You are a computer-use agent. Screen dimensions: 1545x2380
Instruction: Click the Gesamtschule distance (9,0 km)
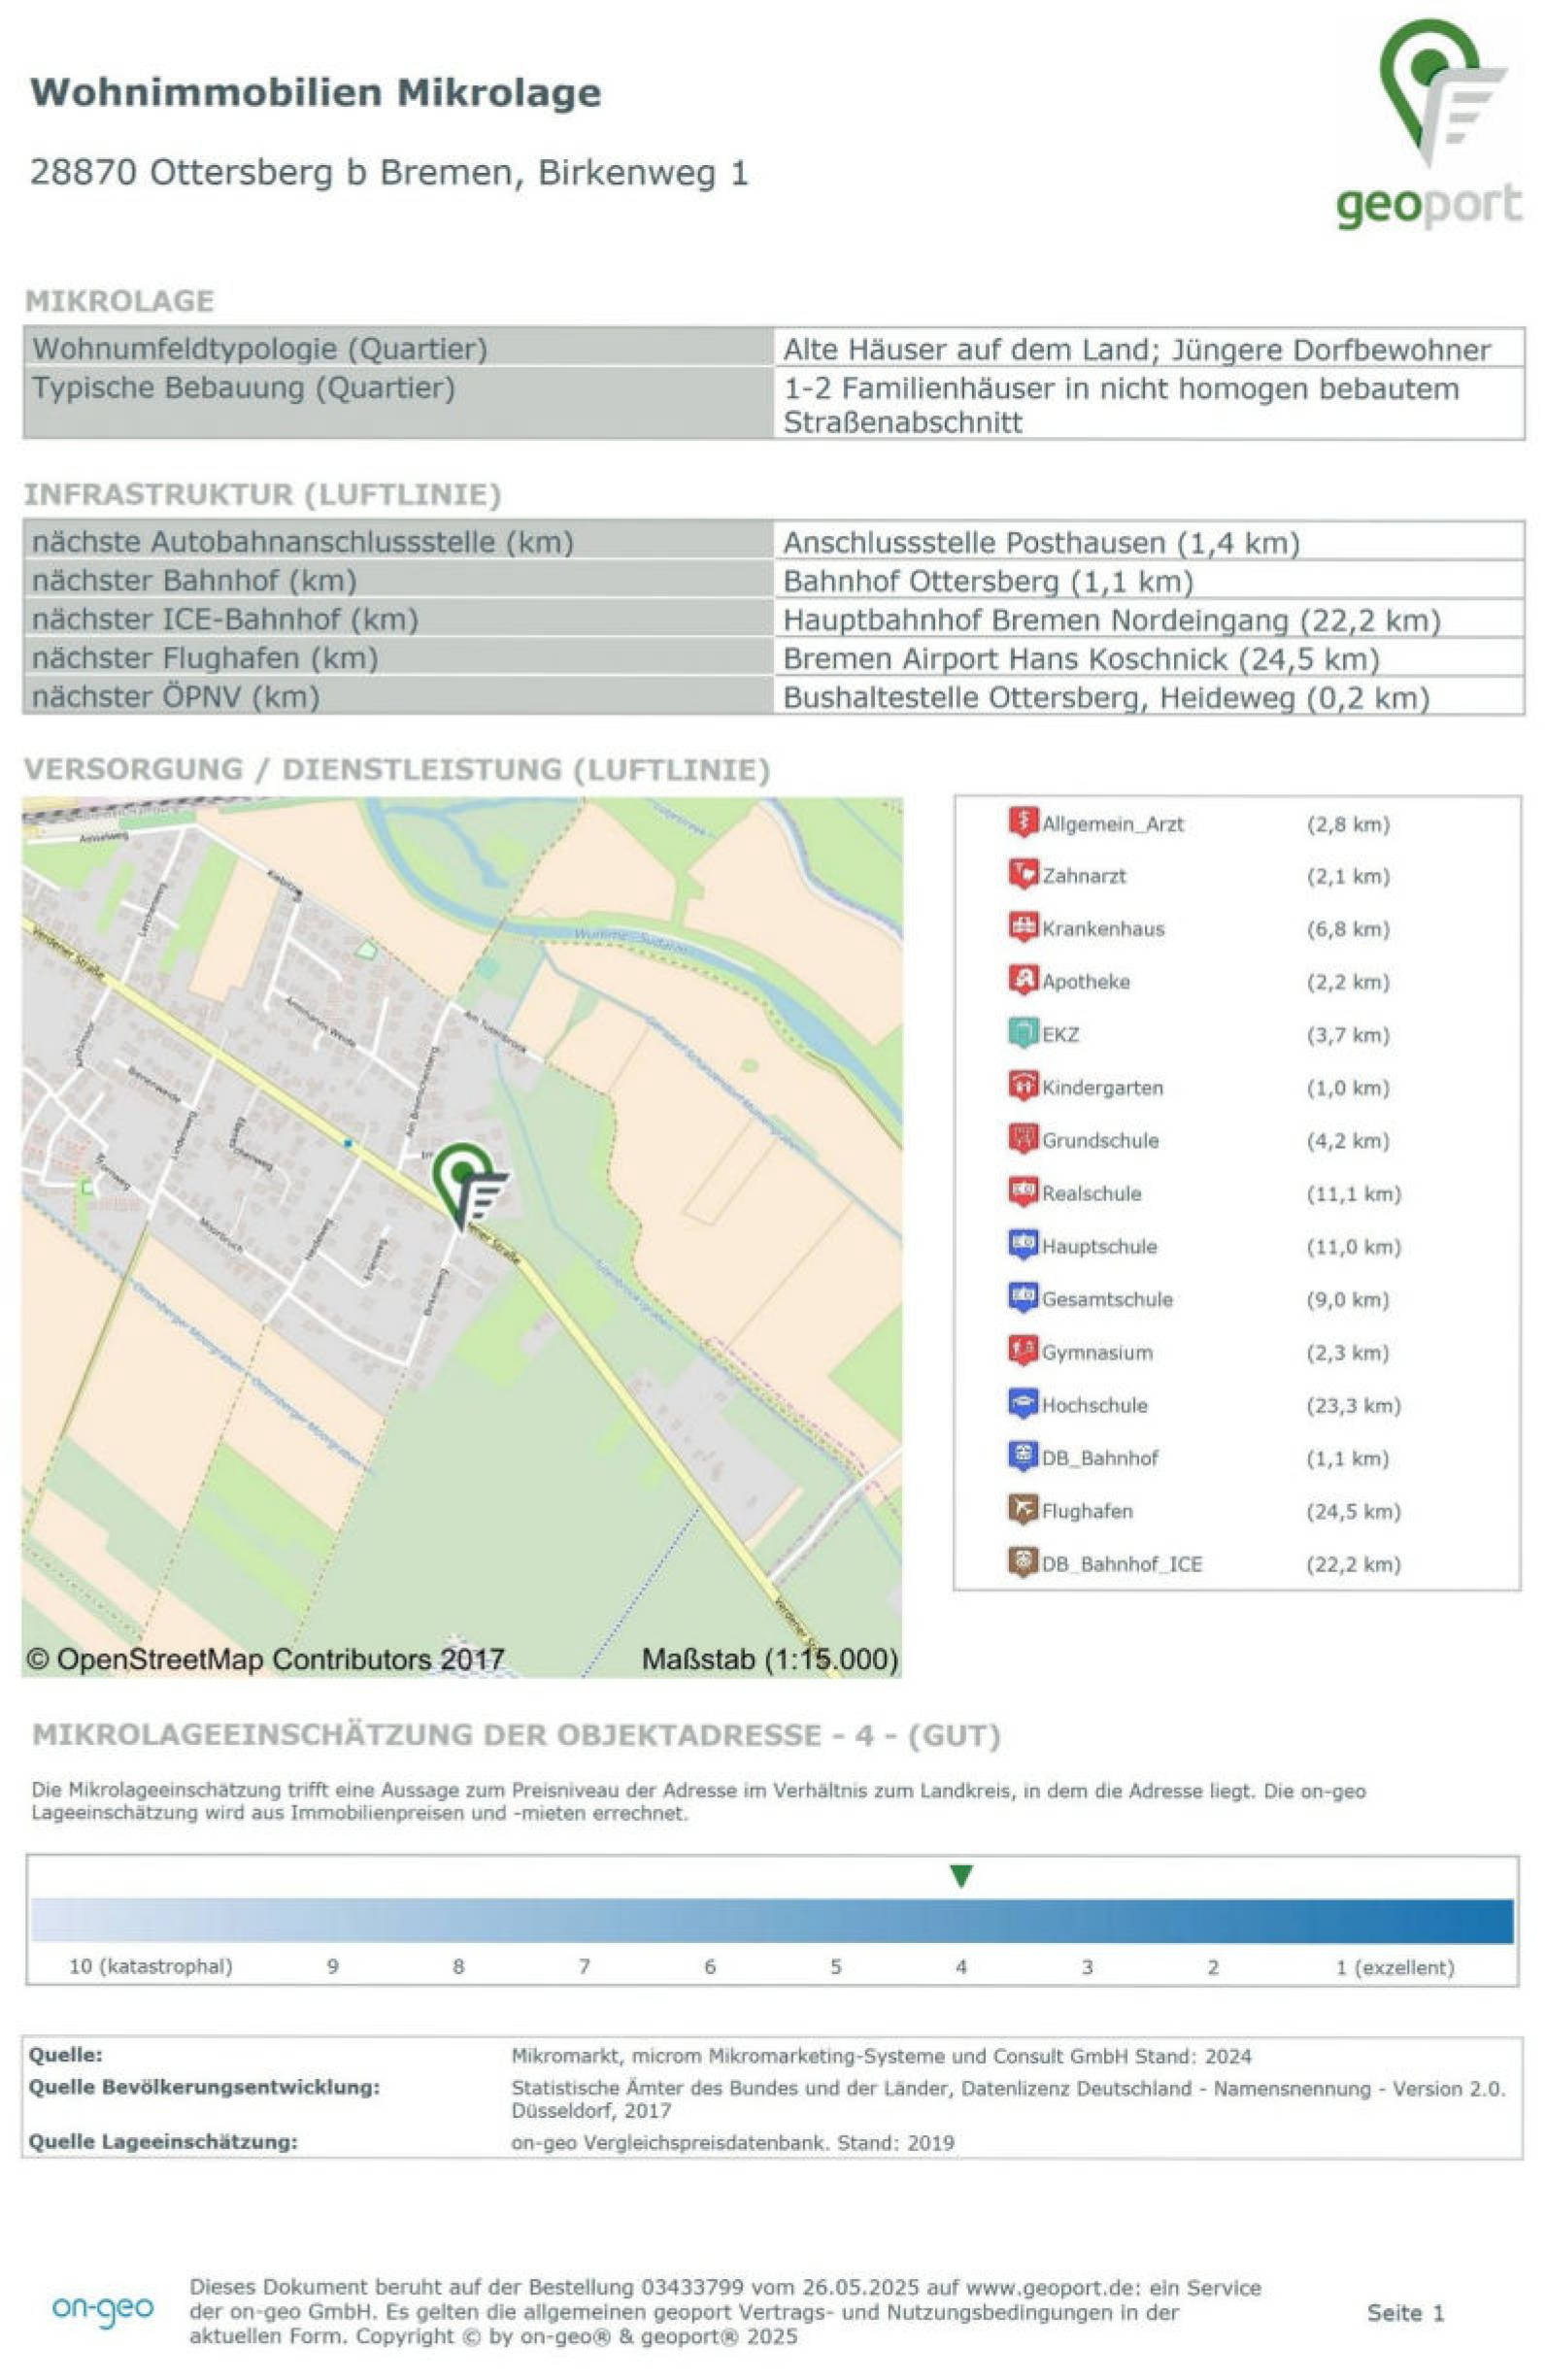point(1348,1299)
